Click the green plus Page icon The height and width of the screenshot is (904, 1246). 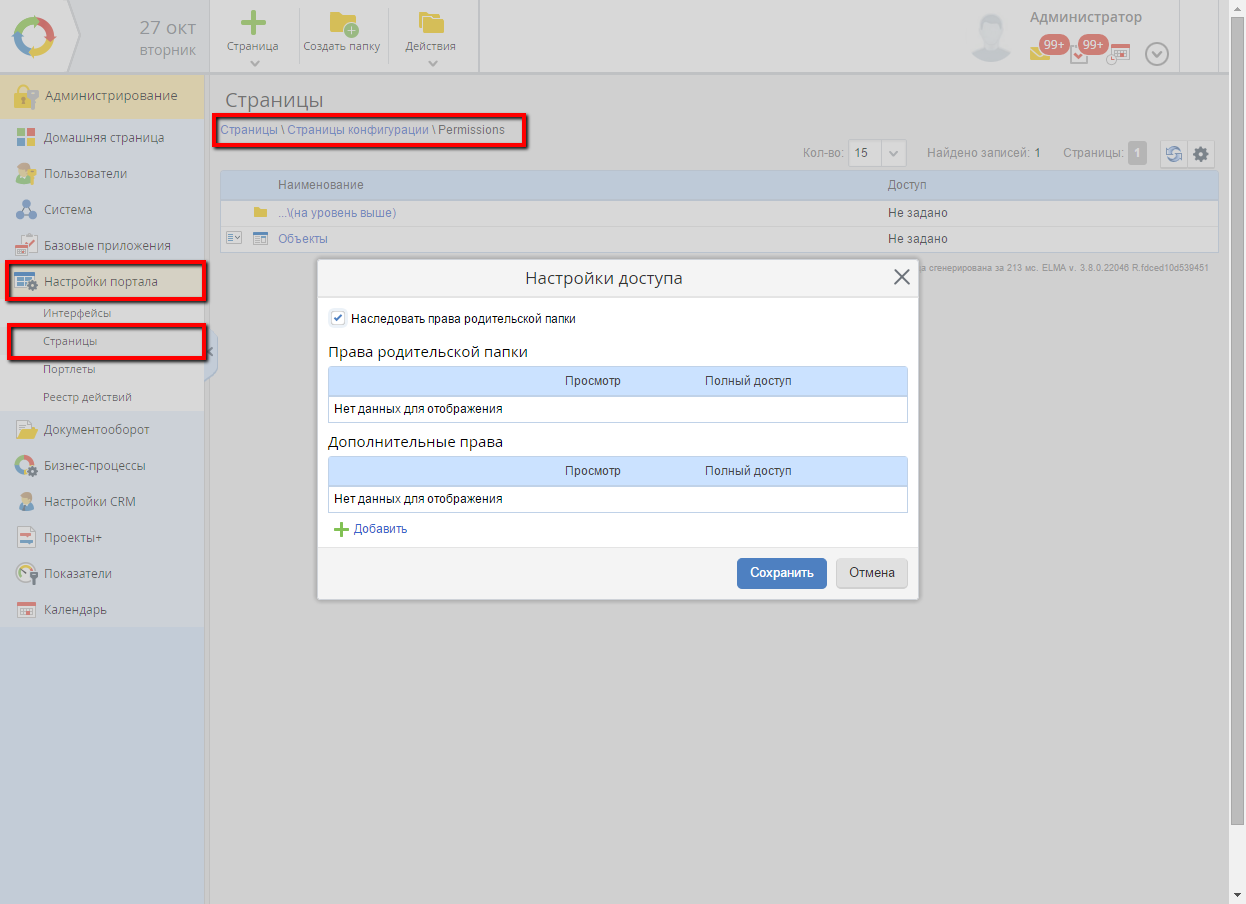click(x=253, y=23)
